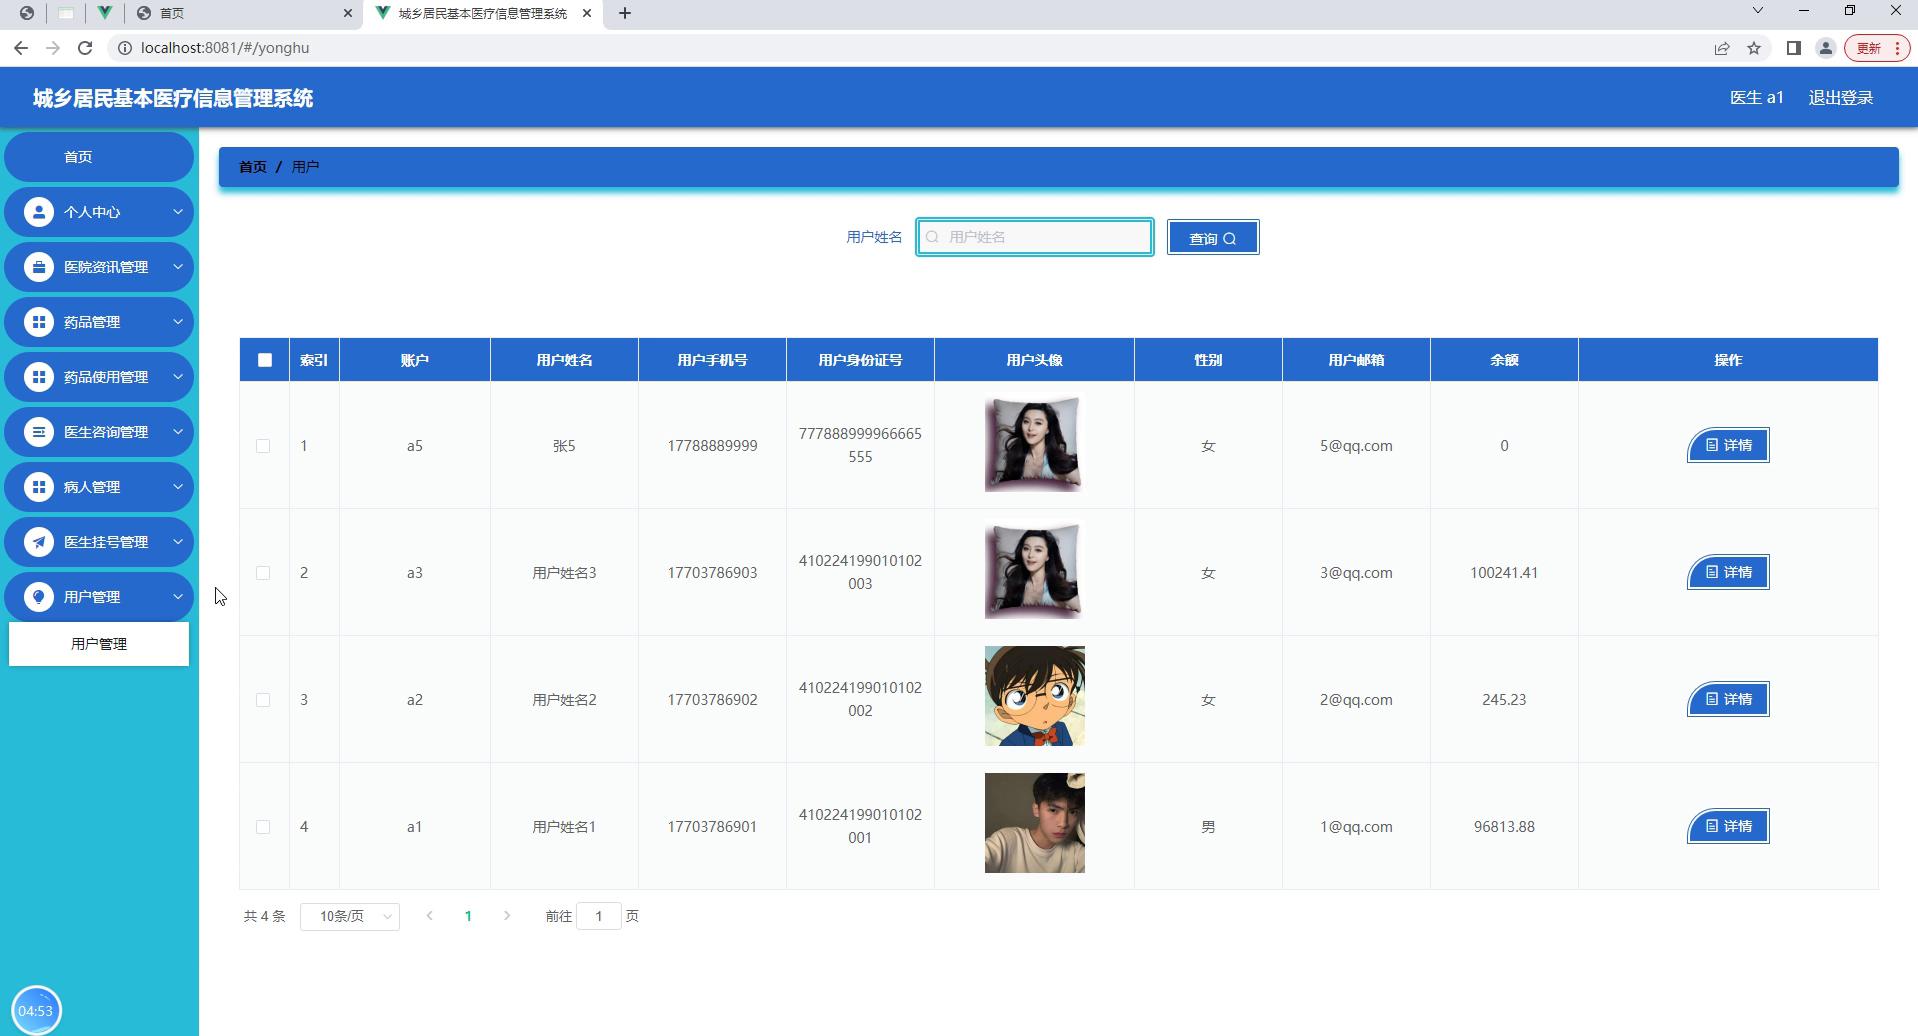Viewport: 1918px width, 1036px height.
Task: Expand the 药品管理 menu chevron
Action: [177, 322]
